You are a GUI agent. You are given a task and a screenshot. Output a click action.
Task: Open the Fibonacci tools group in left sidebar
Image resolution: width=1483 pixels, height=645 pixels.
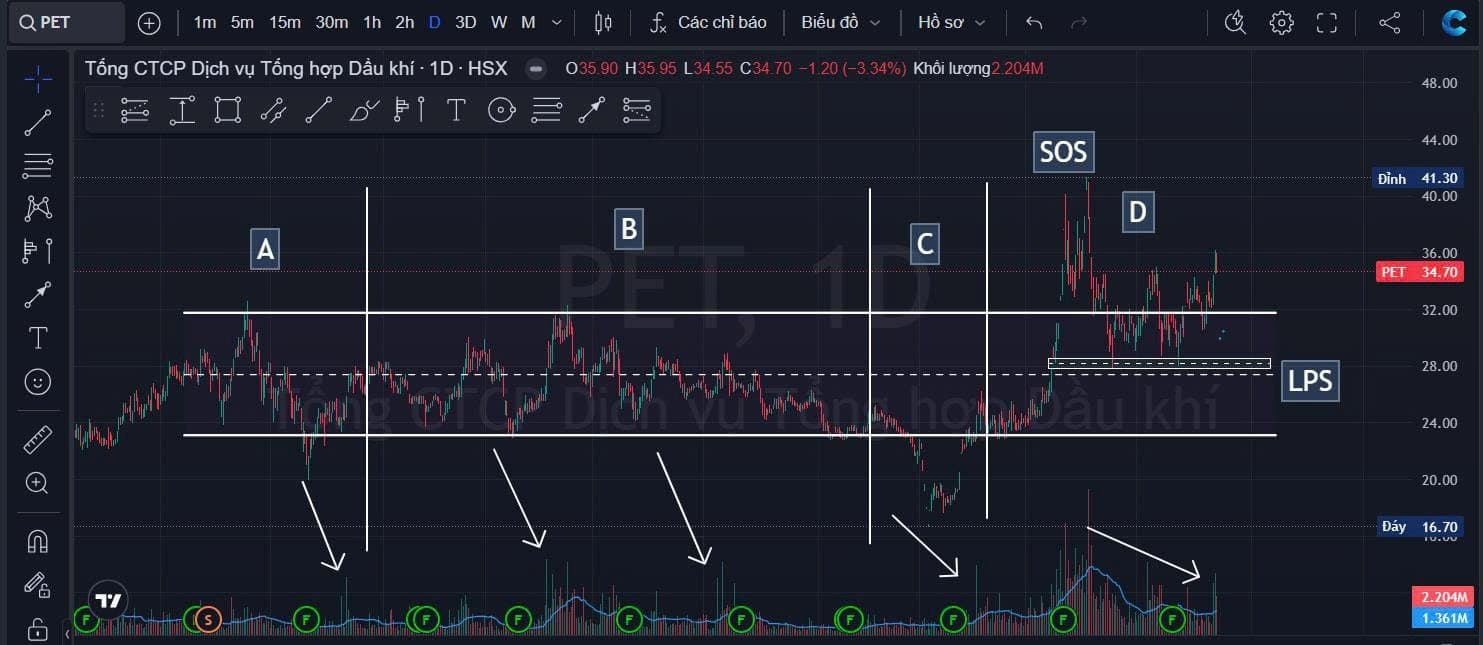pos(38,165)
